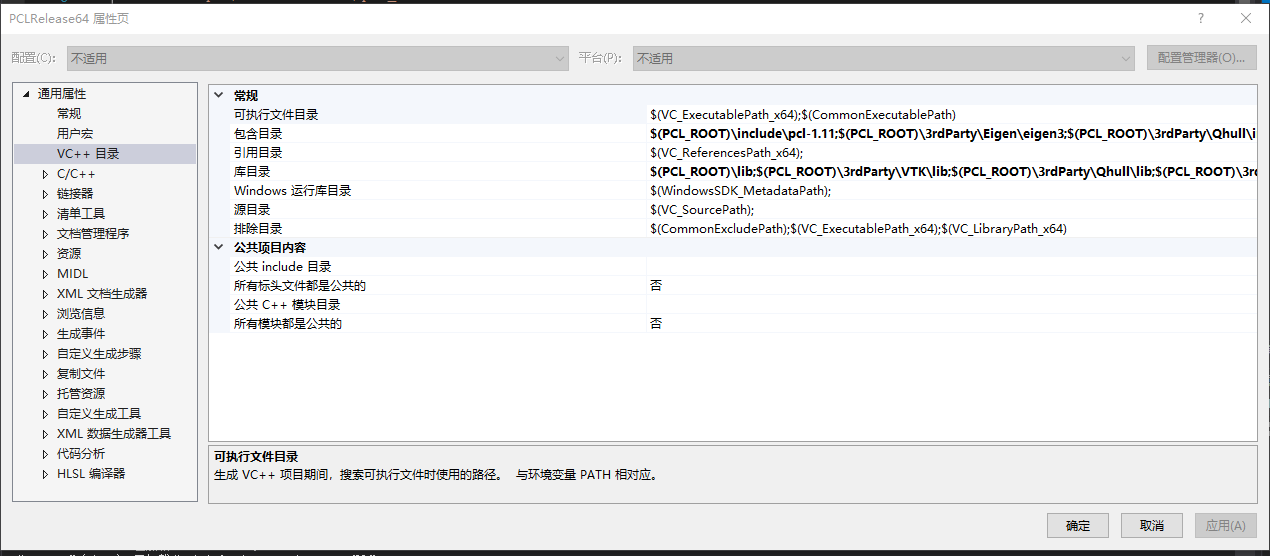Open 配置管理器 button
The height and width of the screenshot is (556, 1270).
[1201, 58]
